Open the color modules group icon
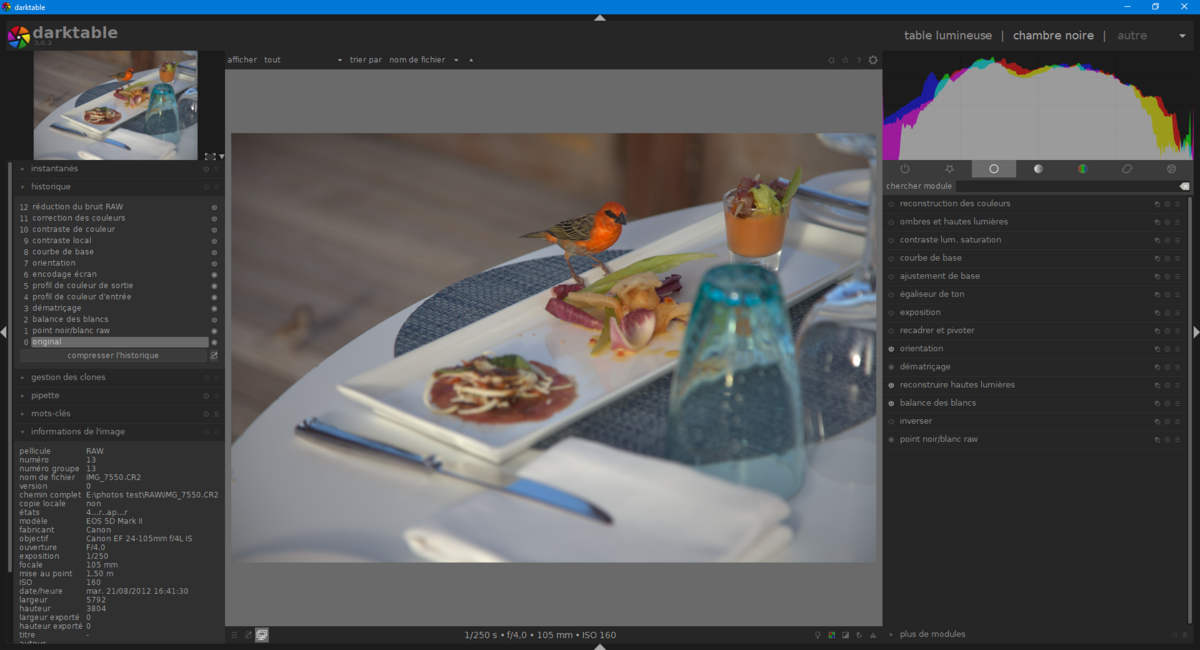The height and width of the screenshot is (650, 1200). tap(1082, 169)
